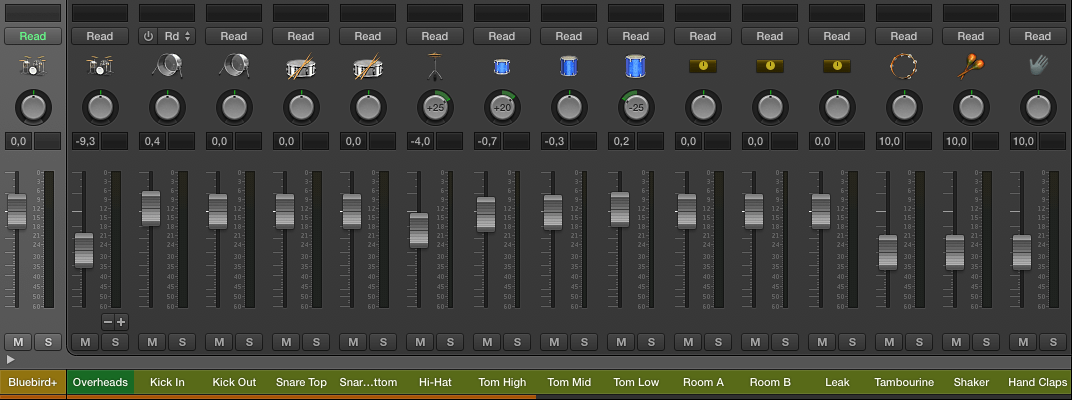The height and width of the screenshot is (400, 1072).
Task: Select the Room A track name
Action: click(703, 382)
